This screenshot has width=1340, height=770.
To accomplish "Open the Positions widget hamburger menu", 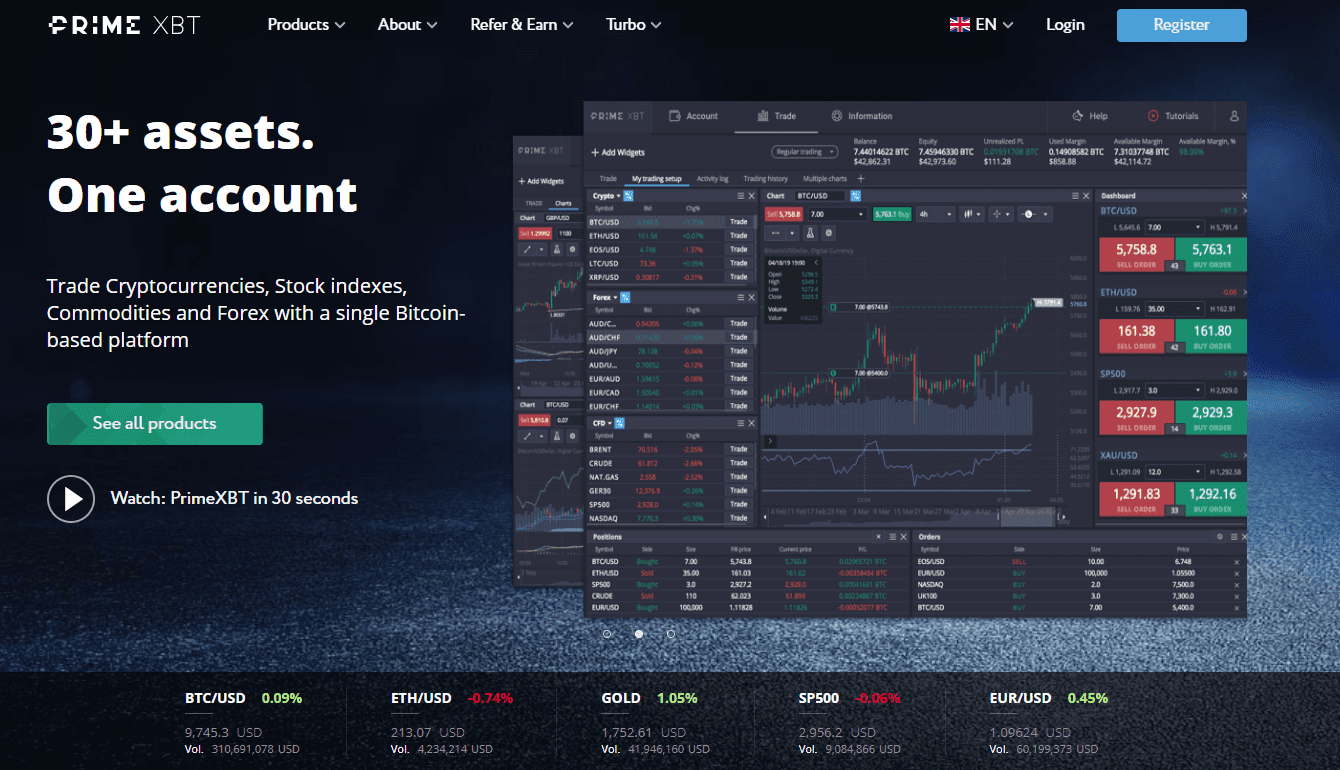I will (x=893, y=537).
